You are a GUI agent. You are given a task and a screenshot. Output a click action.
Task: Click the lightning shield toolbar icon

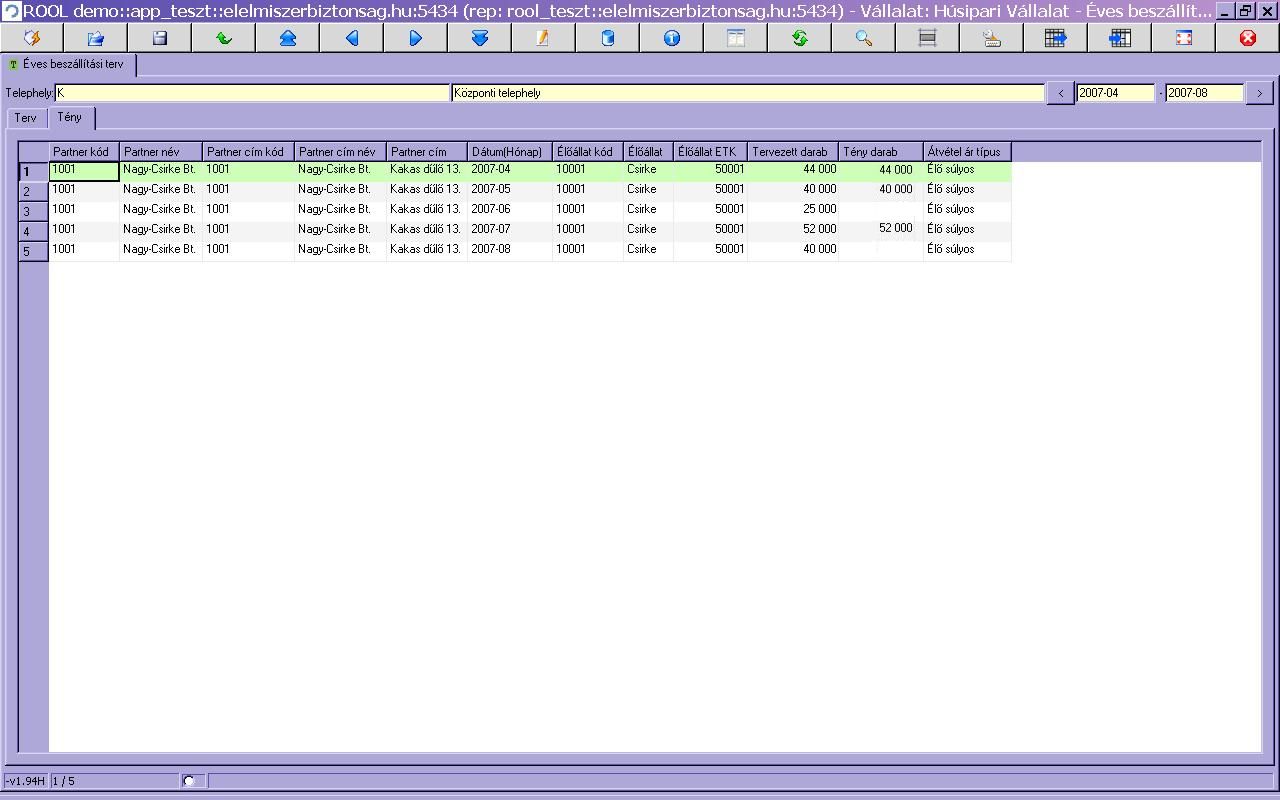[32, 38]
